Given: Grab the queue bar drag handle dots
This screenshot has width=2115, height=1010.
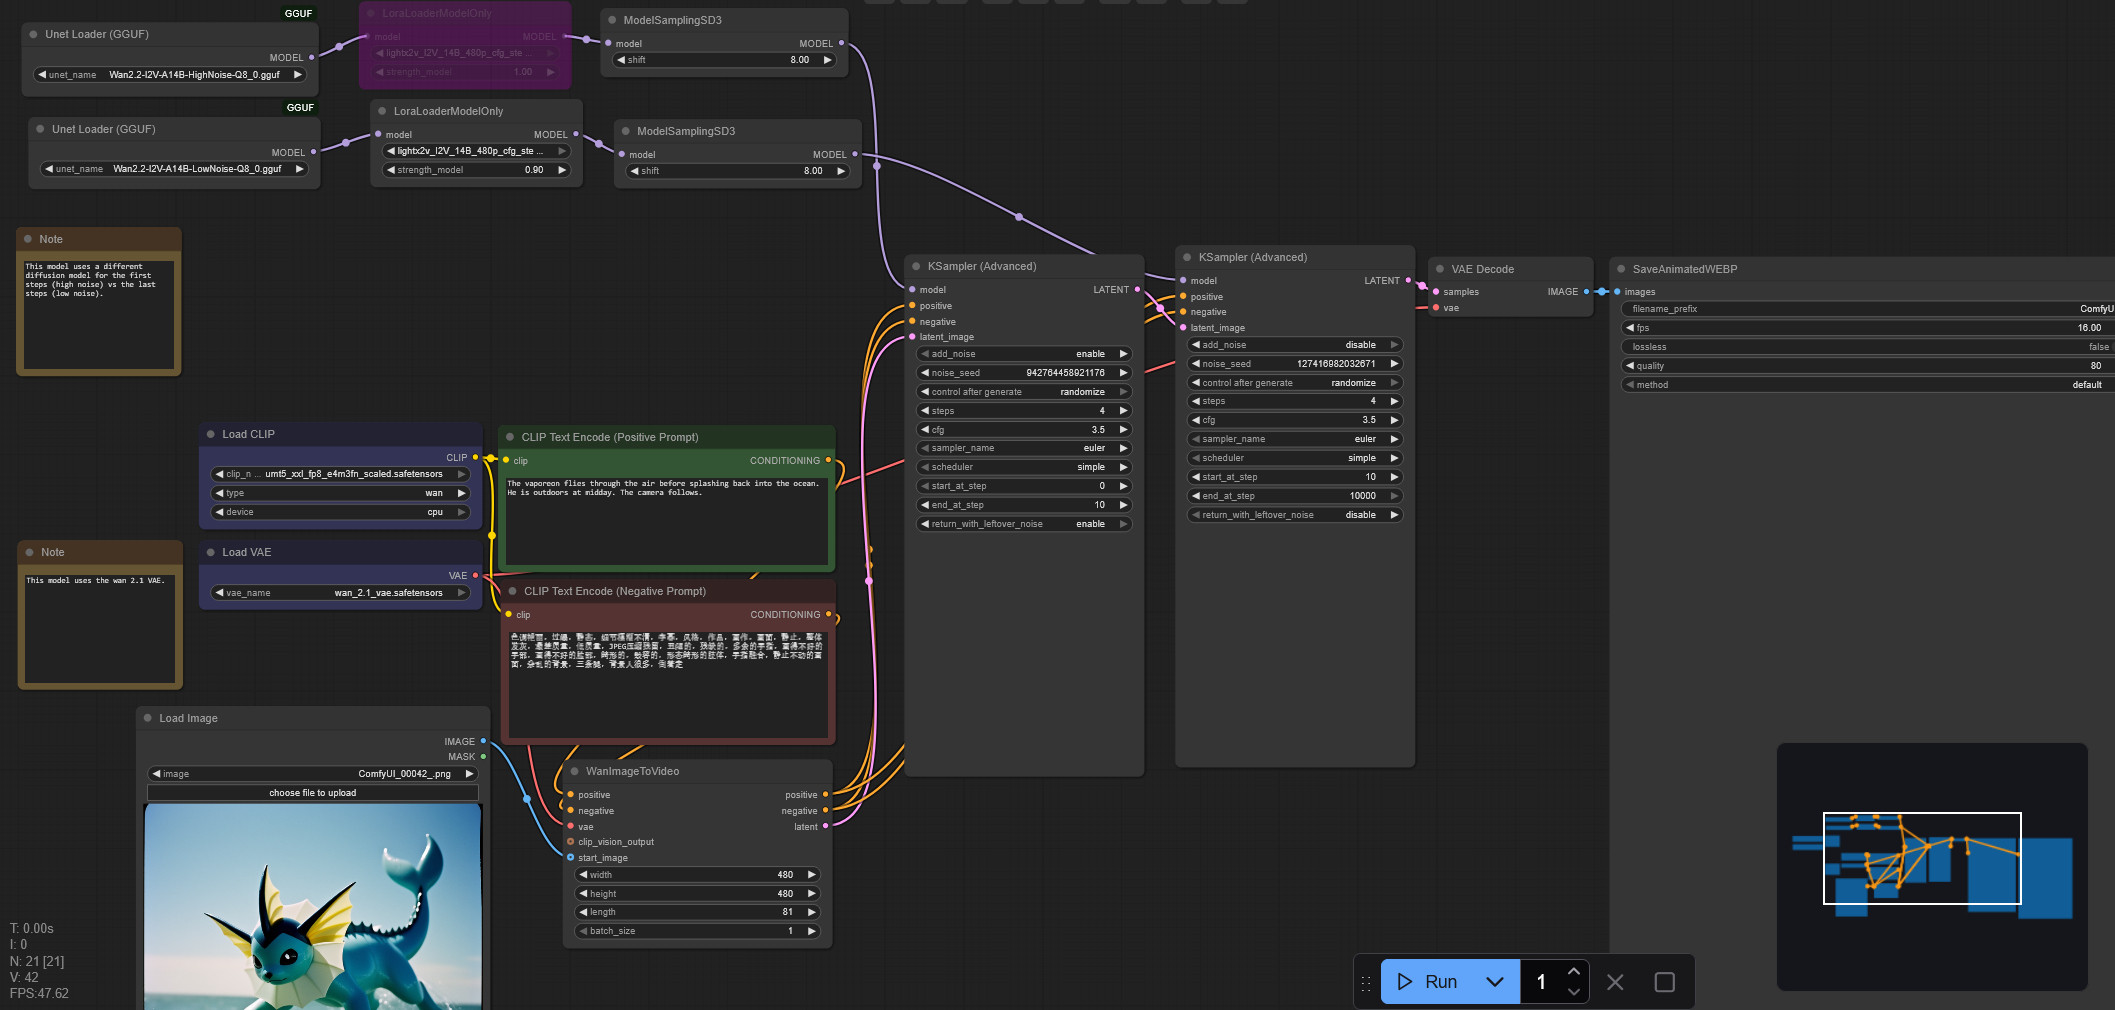Looking at the screenshot, I should tap(1366, 983).
